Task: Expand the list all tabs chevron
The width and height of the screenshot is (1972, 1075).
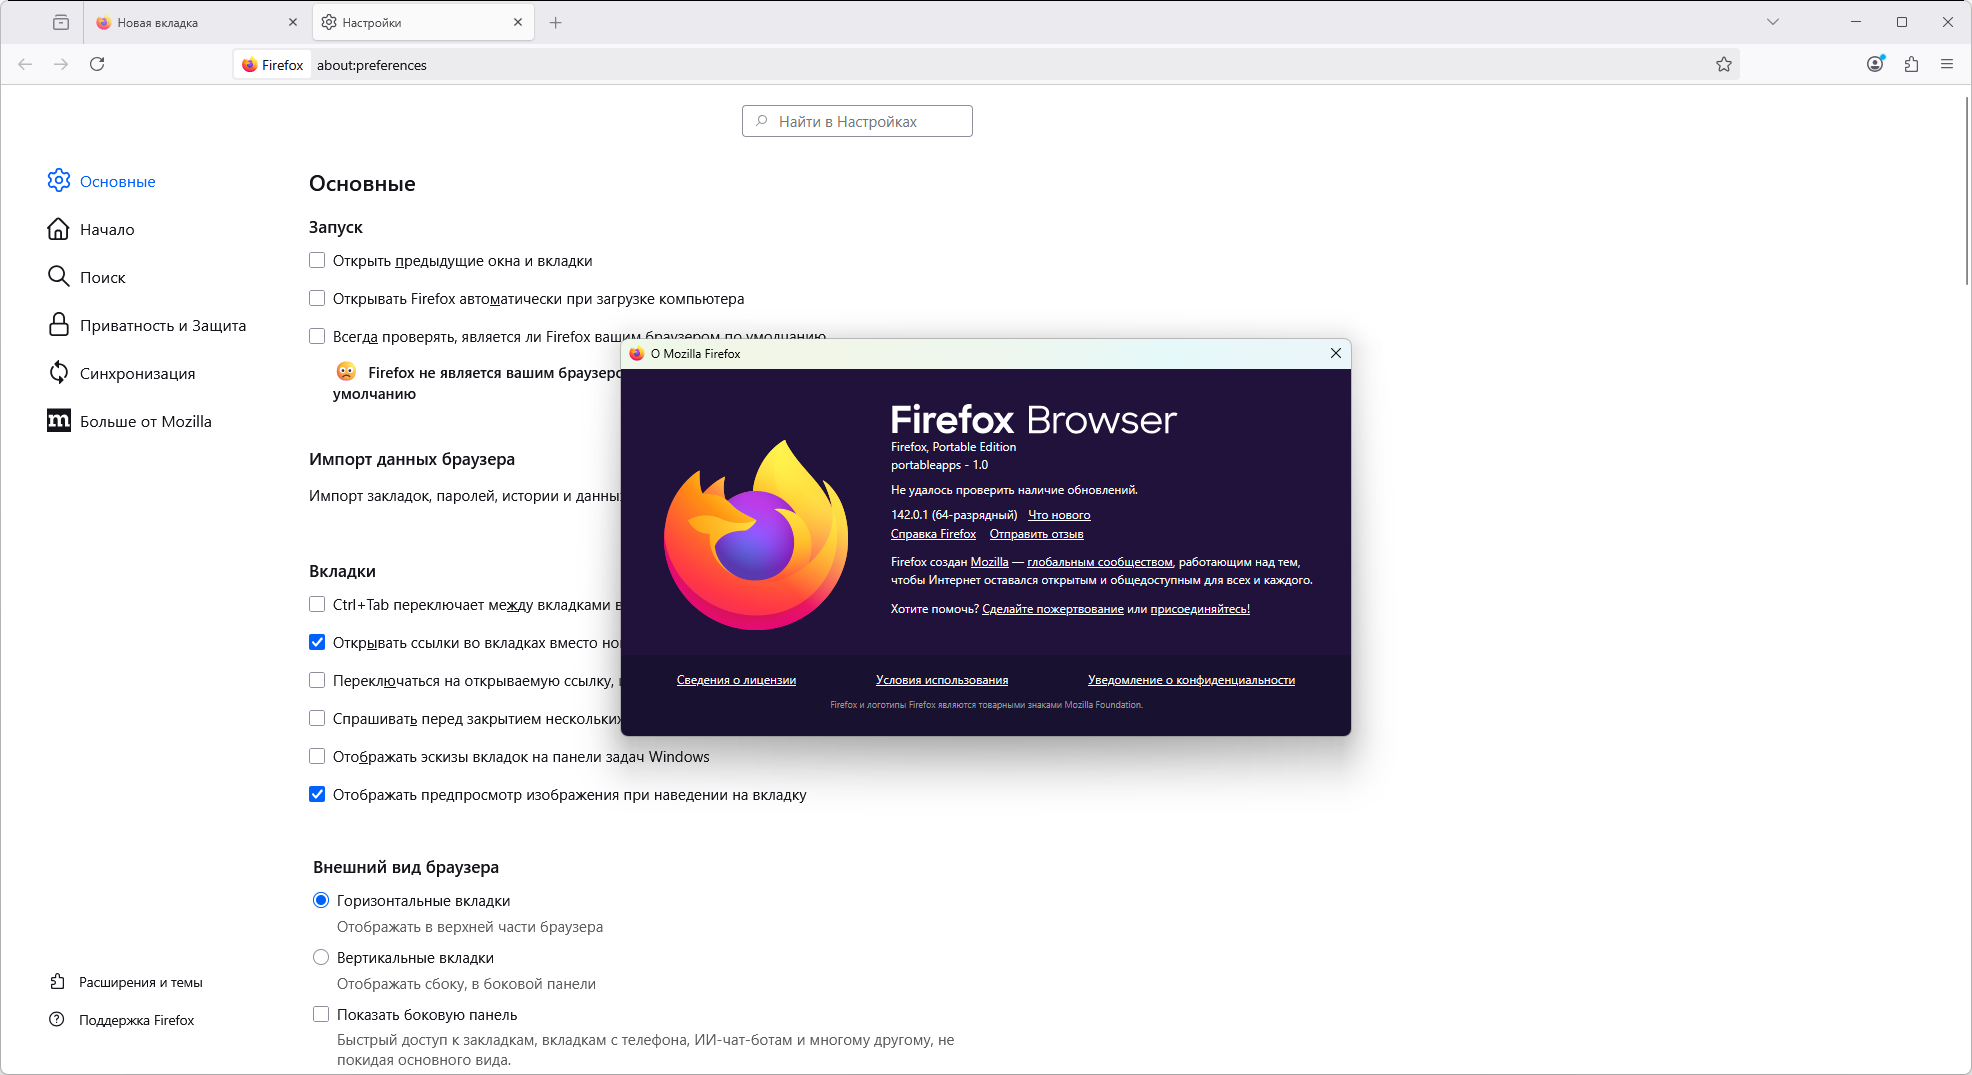Action: click(1773, 22)
